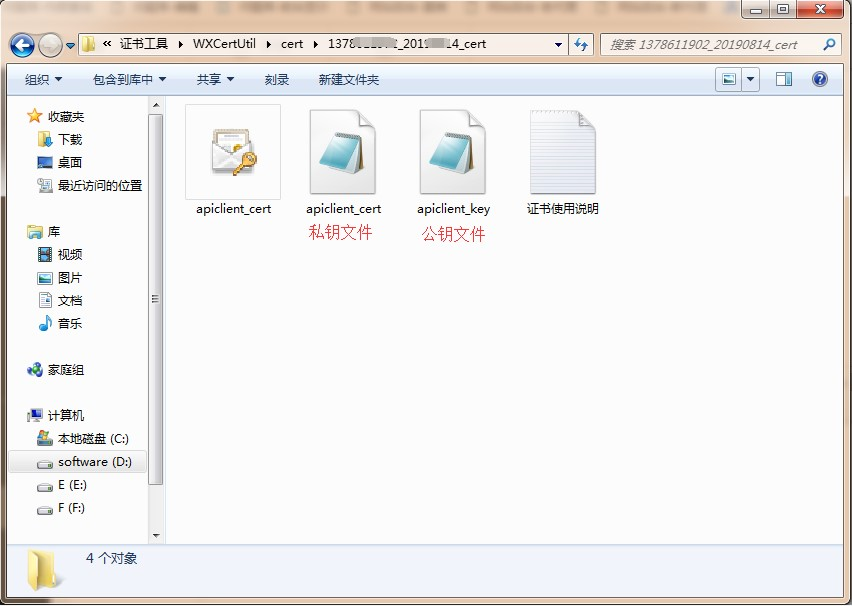Screen dimensions: 852x606
Task: Click the navigation pane vertical scrollbar
Action: coord(155,300)
